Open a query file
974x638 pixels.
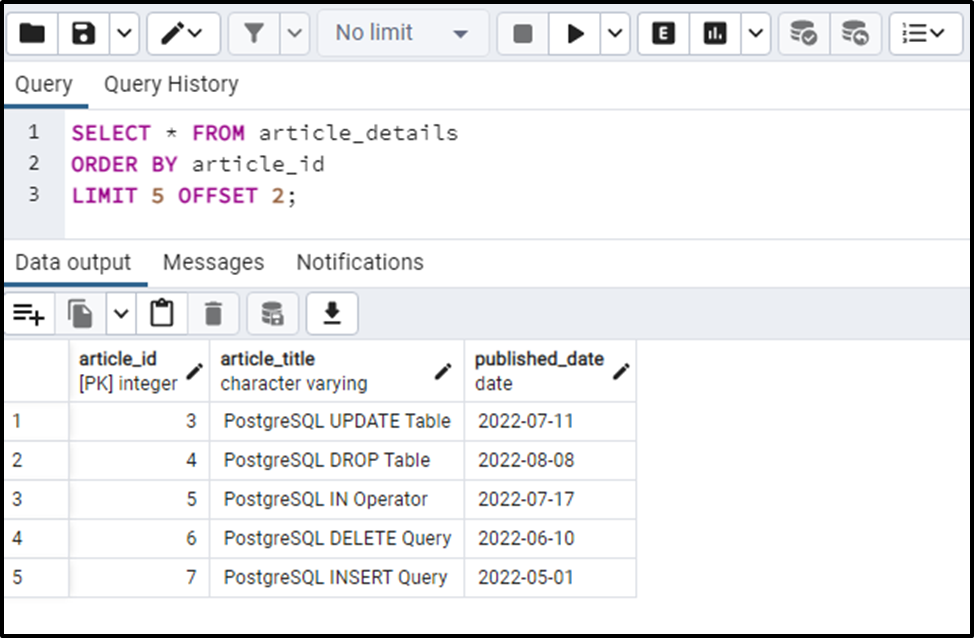32,33
